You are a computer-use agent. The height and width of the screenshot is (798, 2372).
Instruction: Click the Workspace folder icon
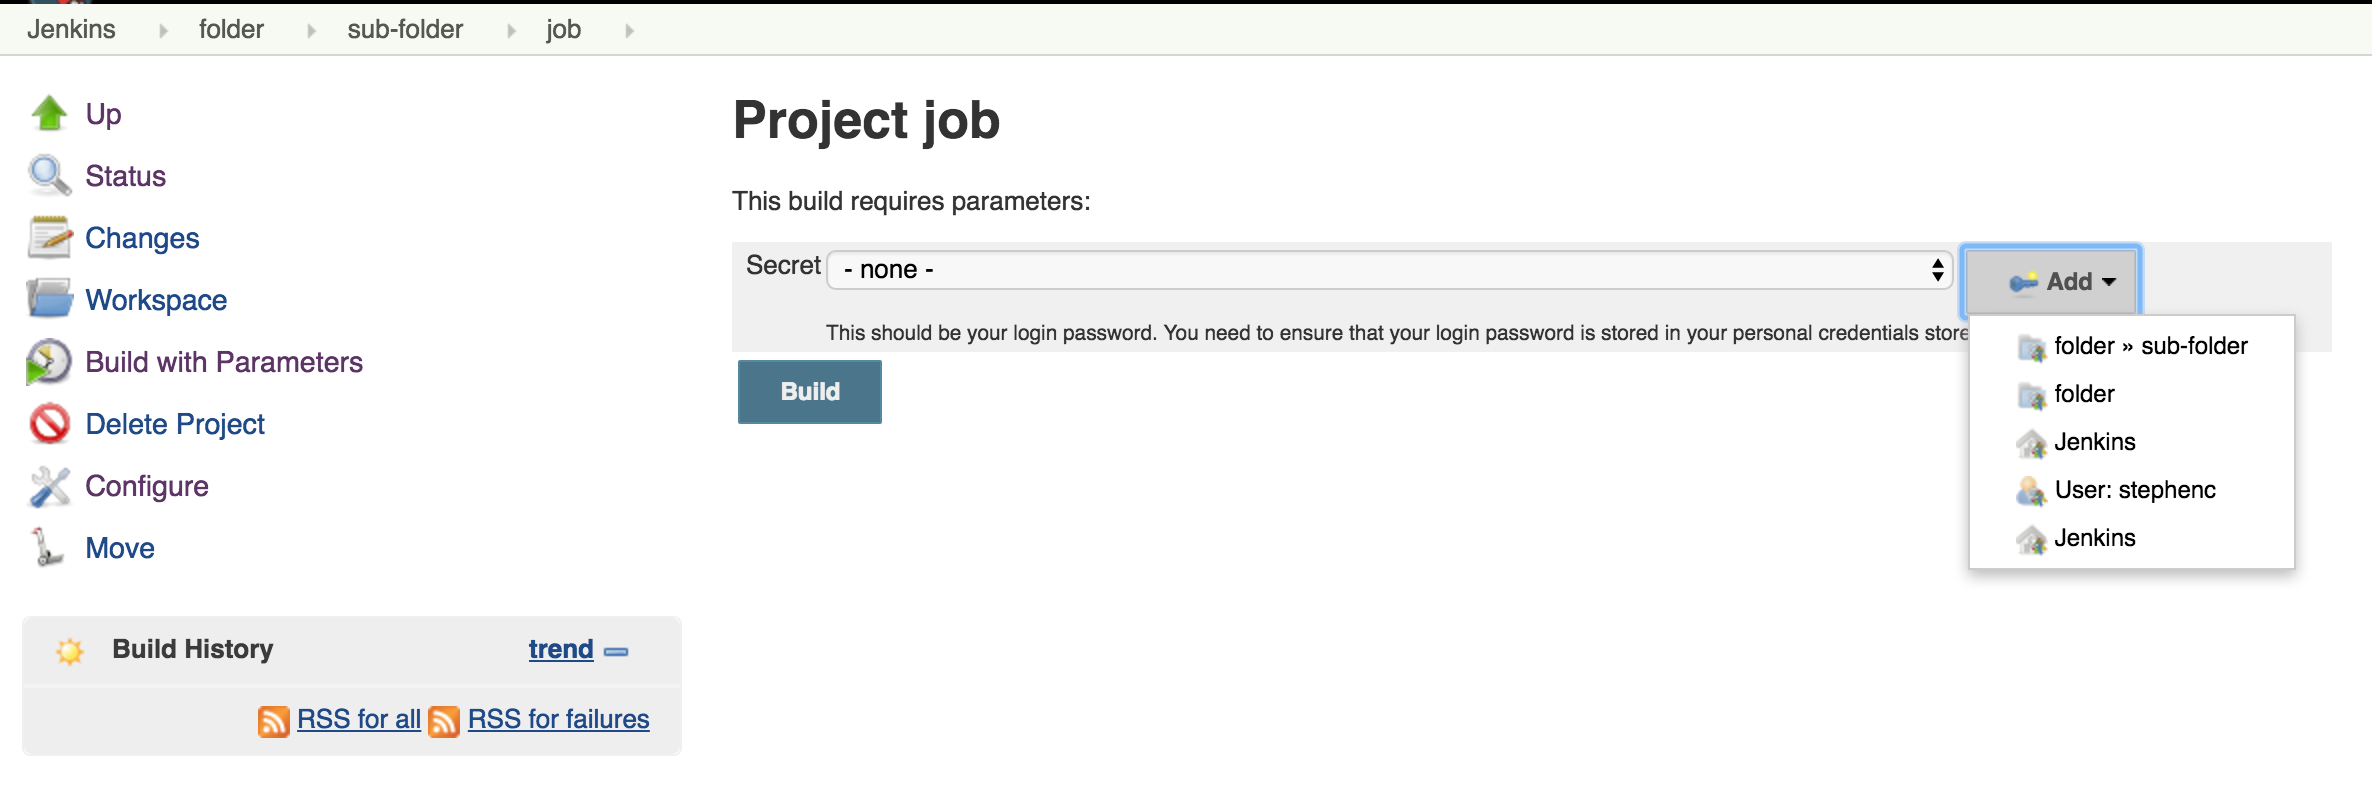[x=49, y=299]
